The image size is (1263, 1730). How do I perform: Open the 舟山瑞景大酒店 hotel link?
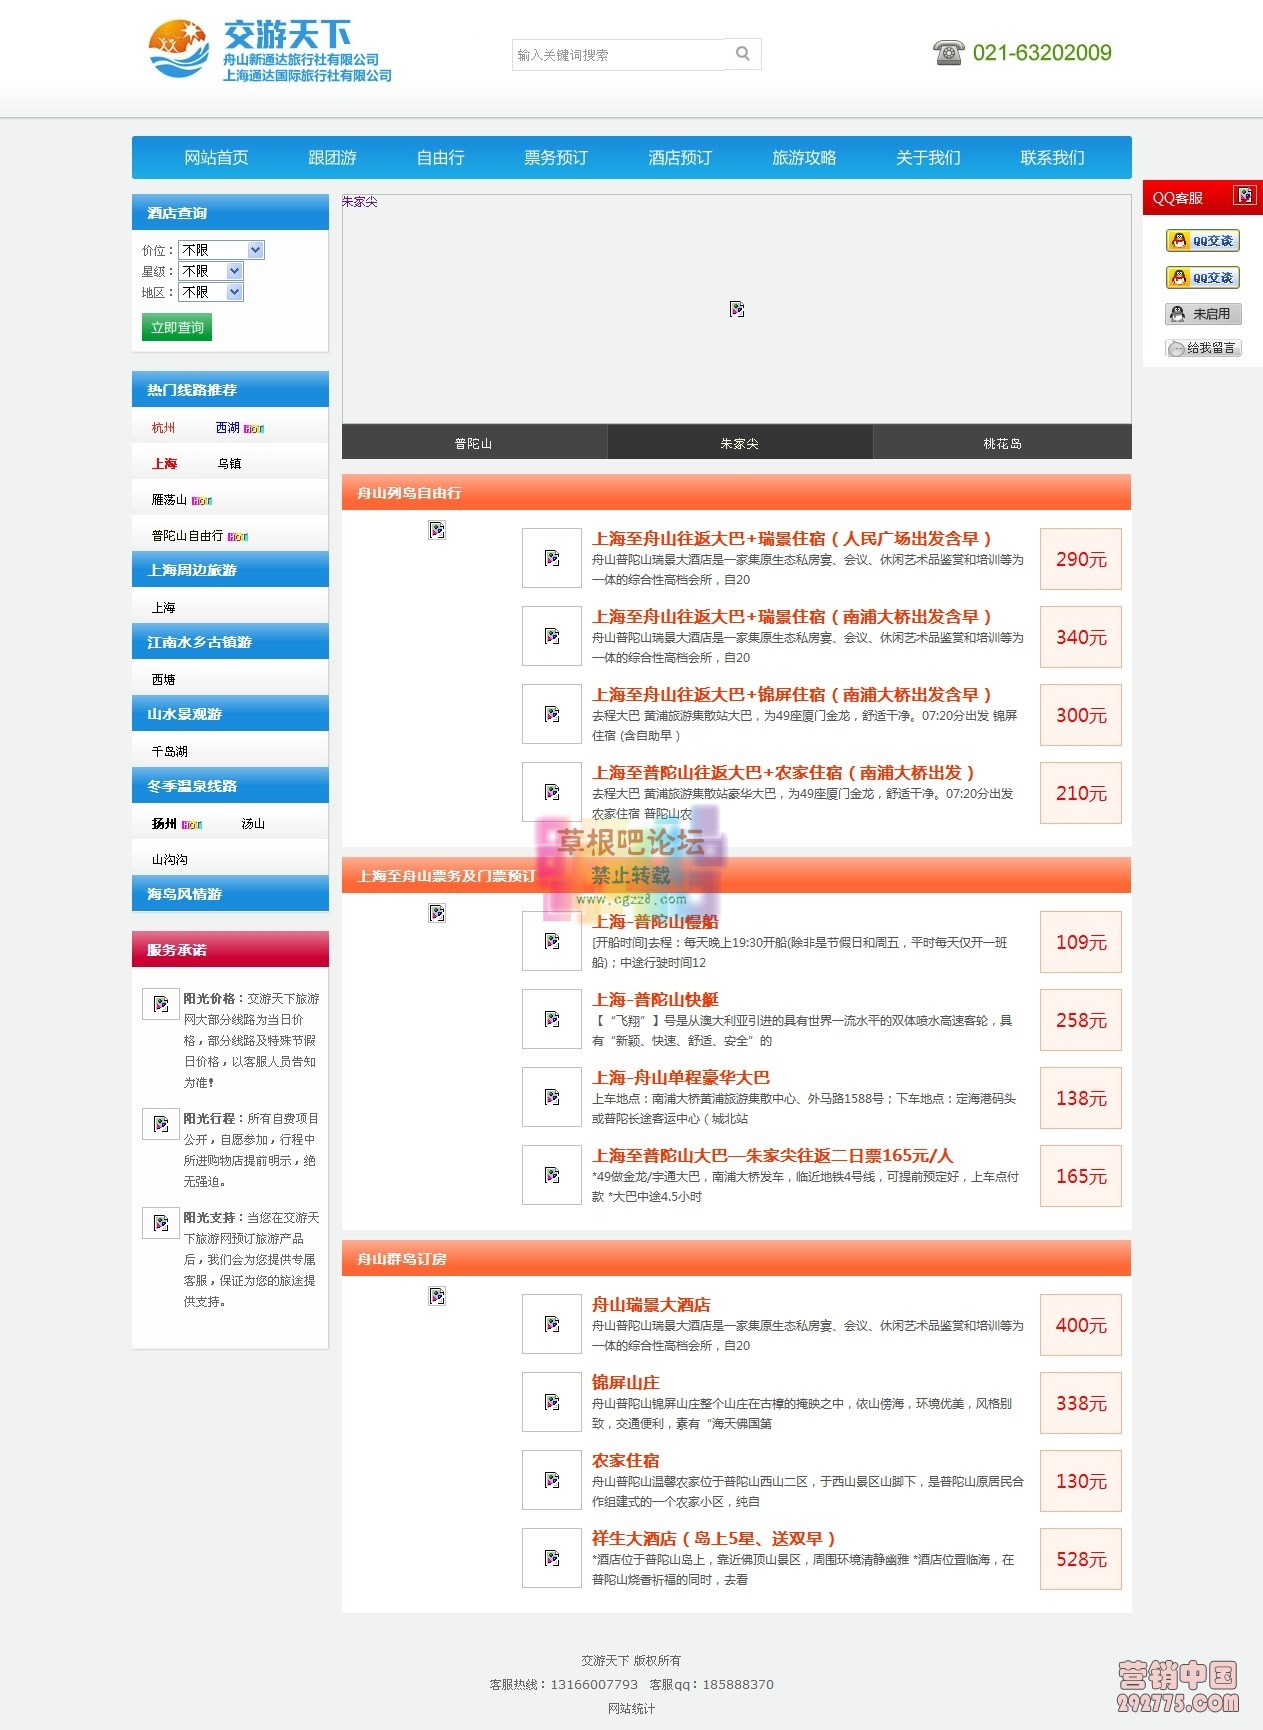[x=651, y=1304]
